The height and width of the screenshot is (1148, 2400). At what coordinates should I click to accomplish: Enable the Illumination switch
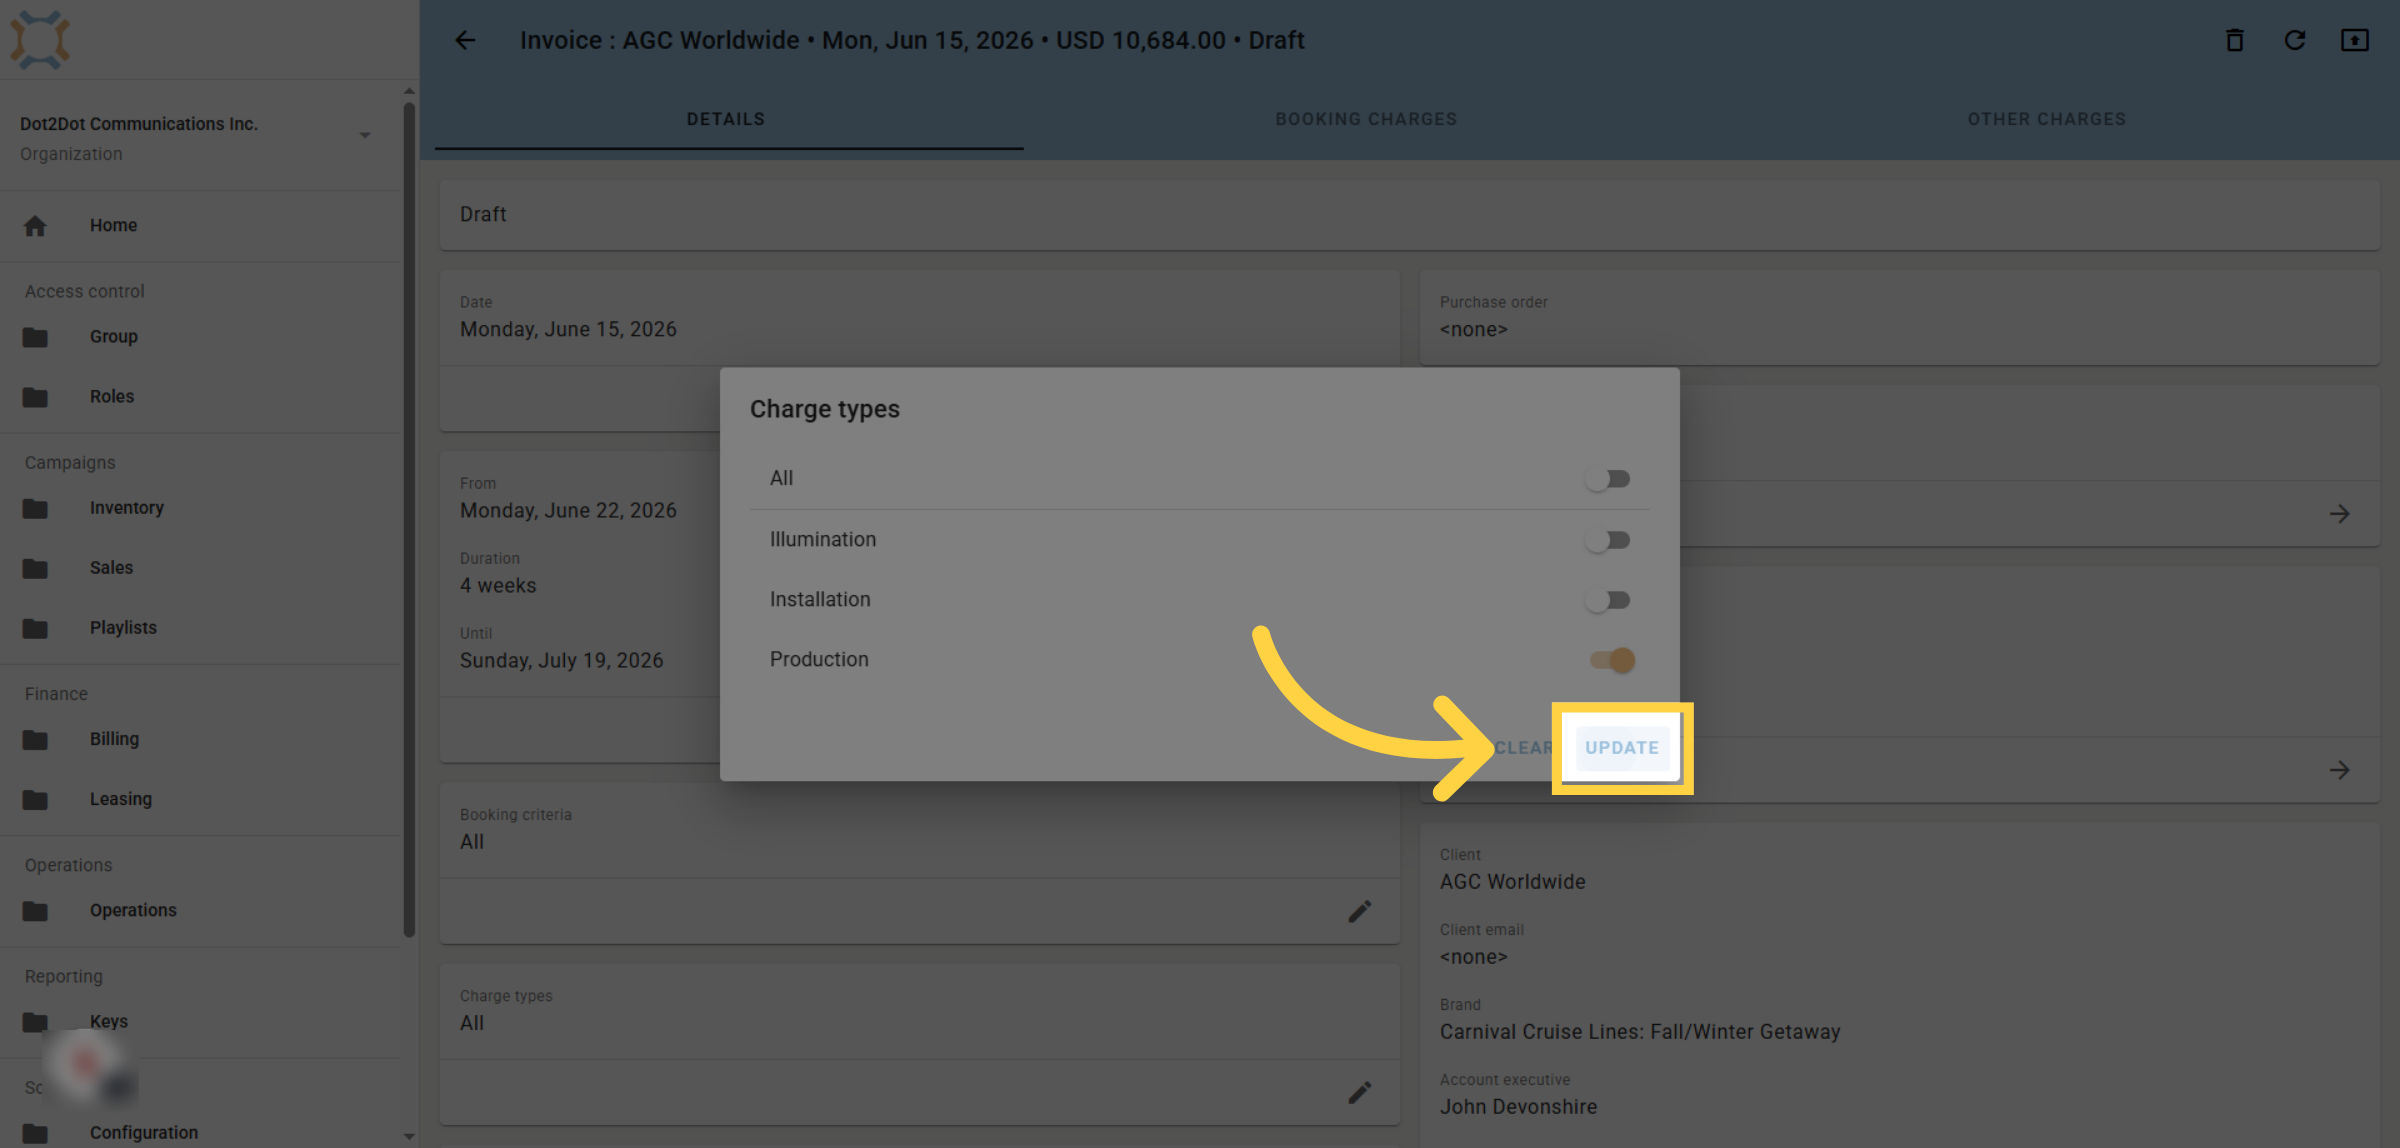(1608, 540)
